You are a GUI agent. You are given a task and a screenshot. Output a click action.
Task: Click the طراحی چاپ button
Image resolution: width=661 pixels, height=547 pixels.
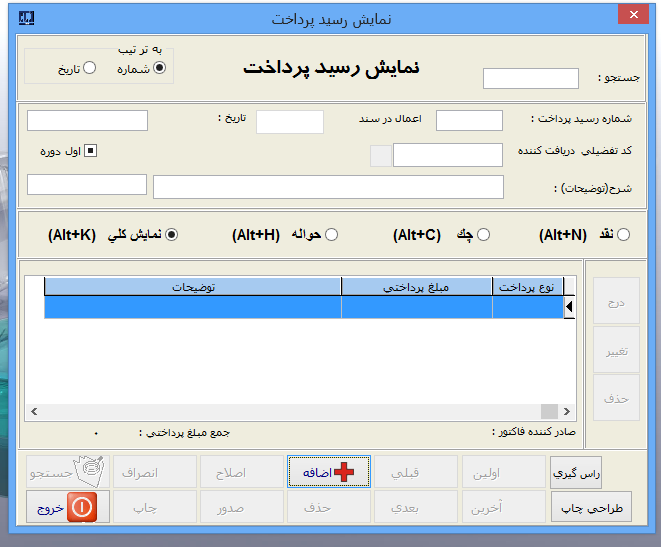tap(591, 507)
